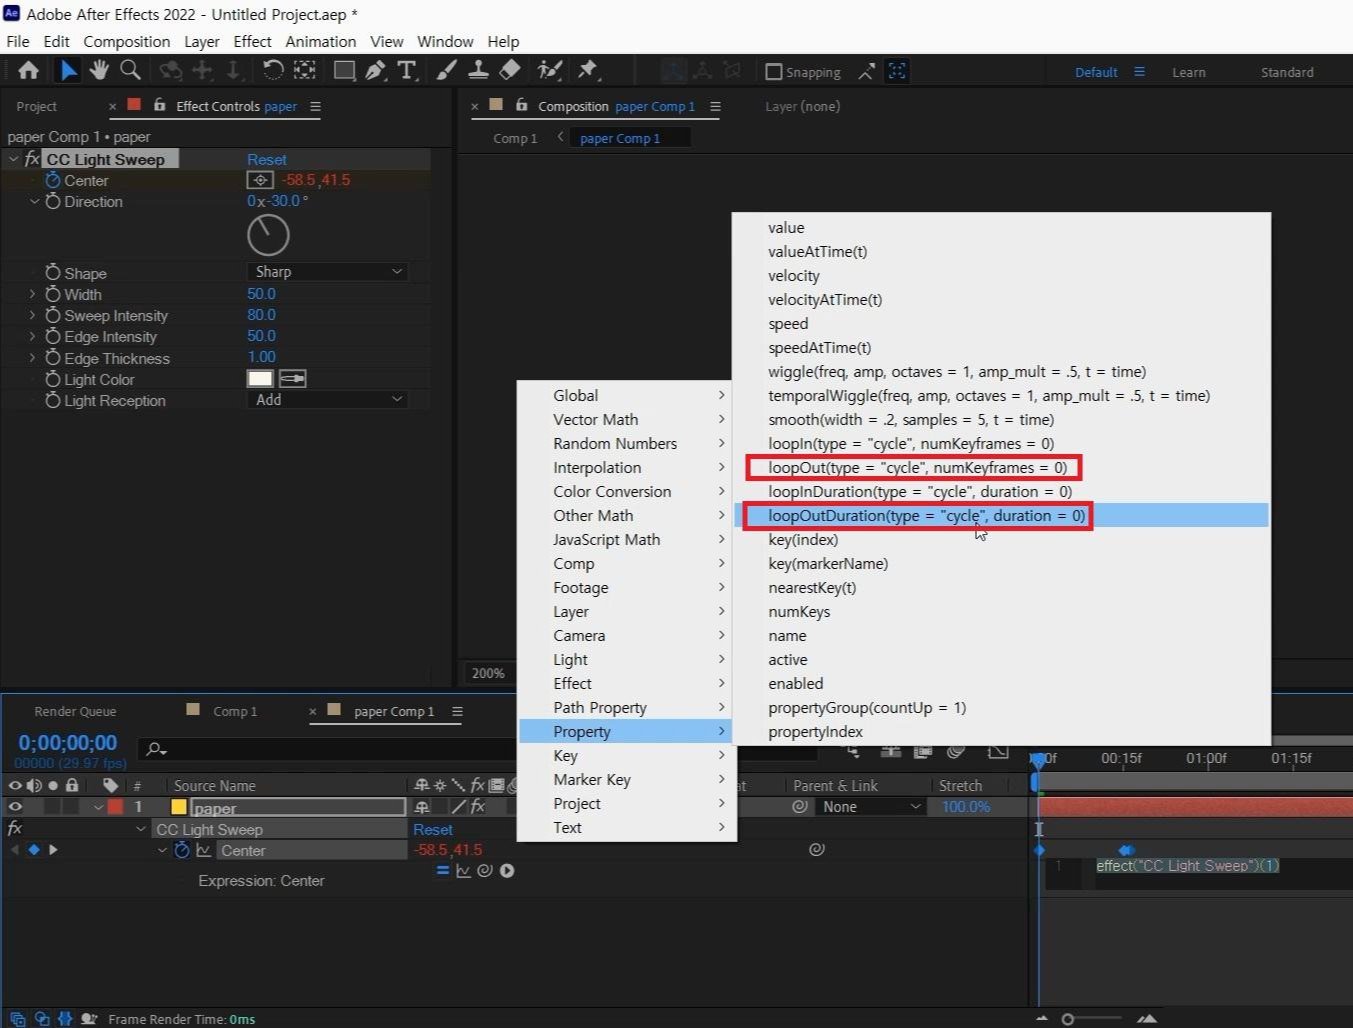This screenshot has width=1353, height=1028.
Task: Switch to the Render Queue tab
Action: click(75, 711)
